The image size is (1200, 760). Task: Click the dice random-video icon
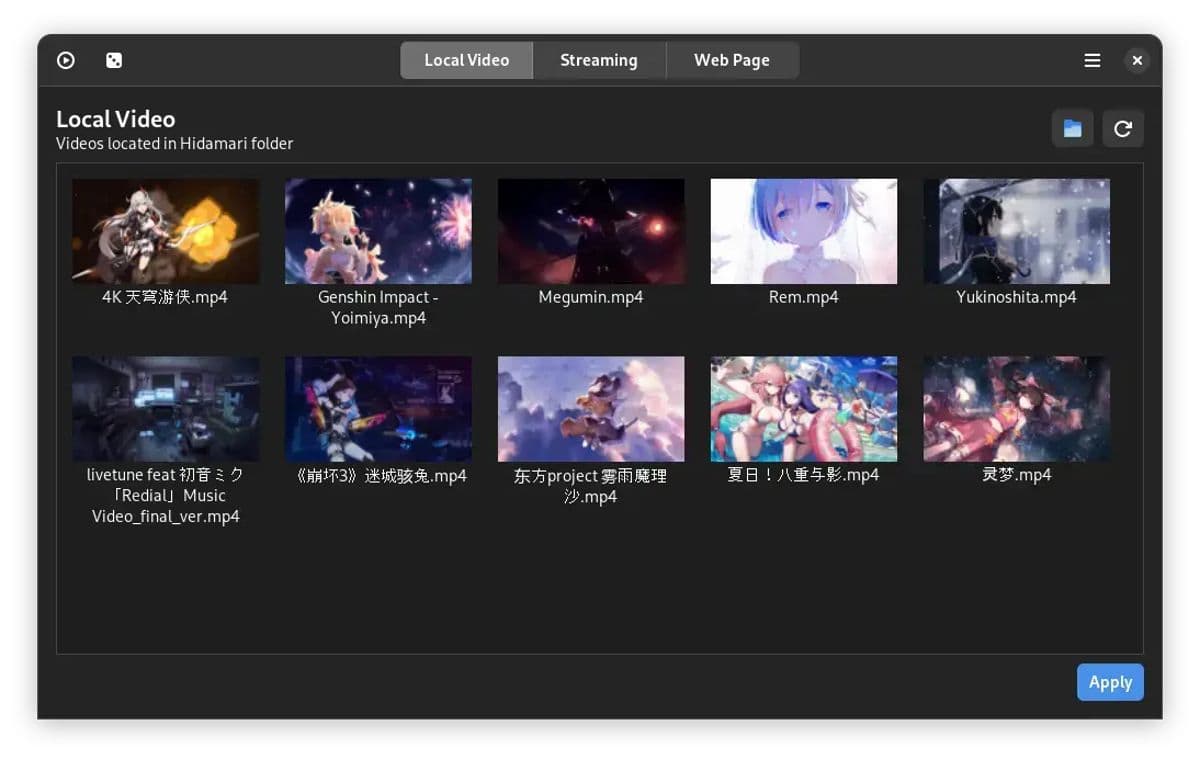(x=114, y=60)
